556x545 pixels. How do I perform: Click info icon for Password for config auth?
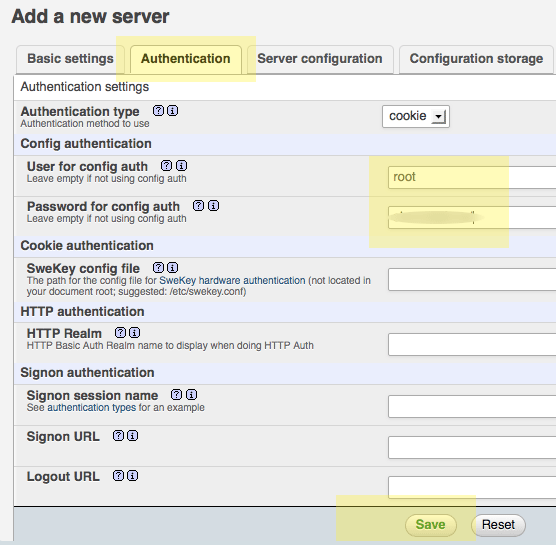(x=213, y=206)
